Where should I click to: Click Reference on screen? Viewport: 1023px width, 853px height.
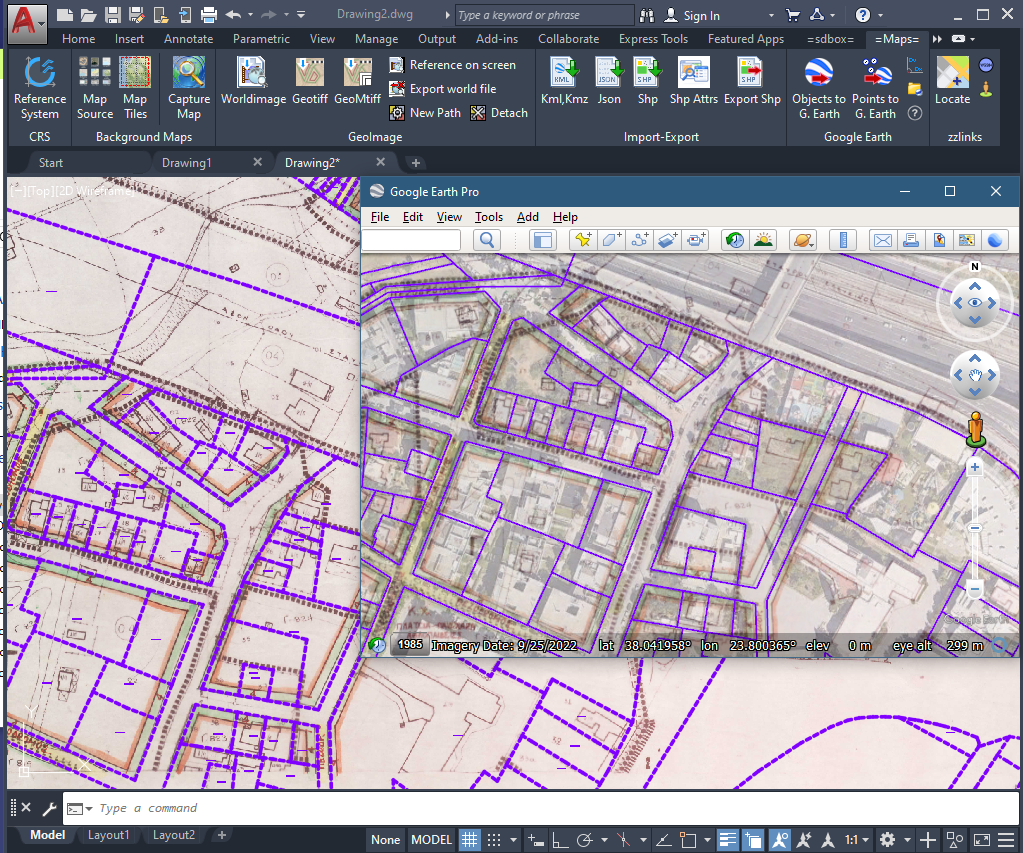452,65
